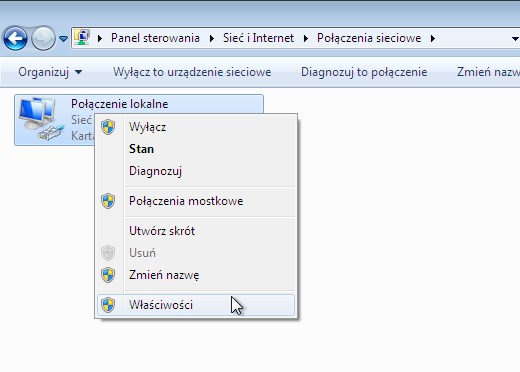Click Sieć i Internet breadcrumb link
Image resolution: width=520 pixels, height=372 pixels.
coord(258,38)
